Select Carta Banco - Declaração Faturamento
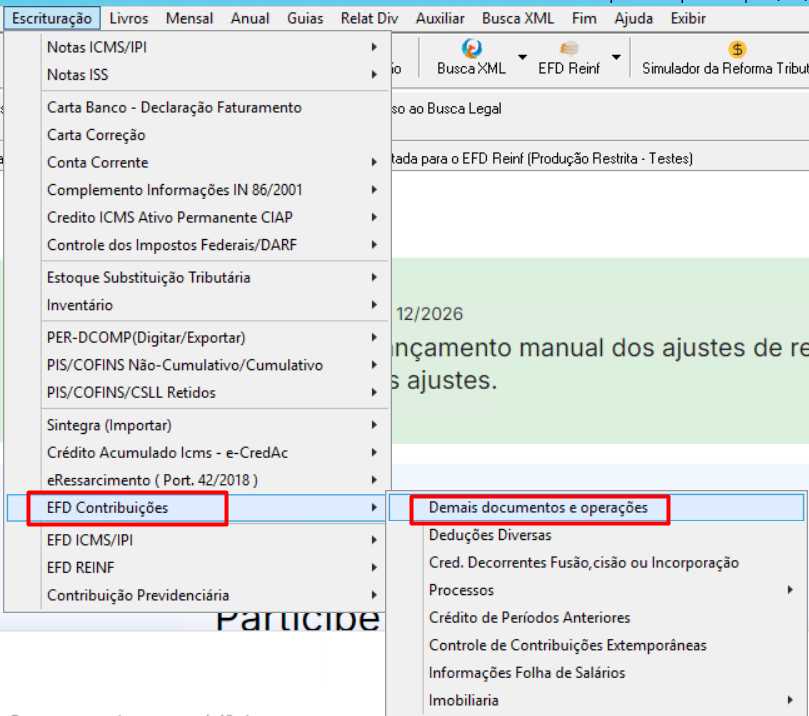Image resolution: width=809 pixels, height=716 pixels. (x=196, y=107)
